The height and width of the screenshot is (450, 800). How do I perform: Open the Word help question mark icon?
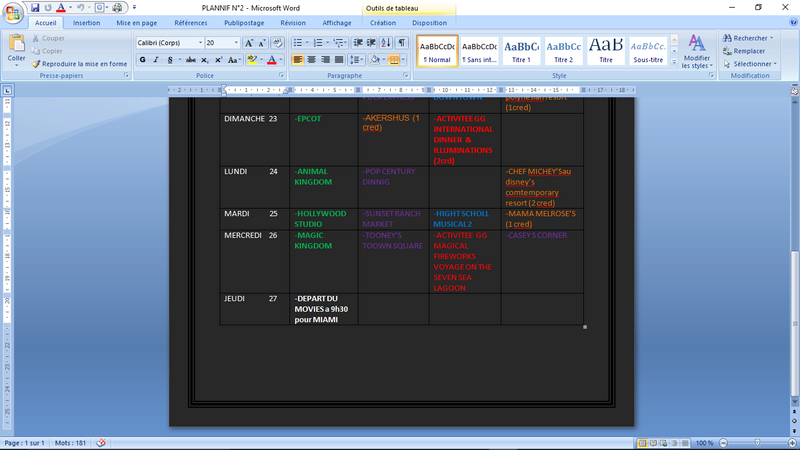pos(793,22)
